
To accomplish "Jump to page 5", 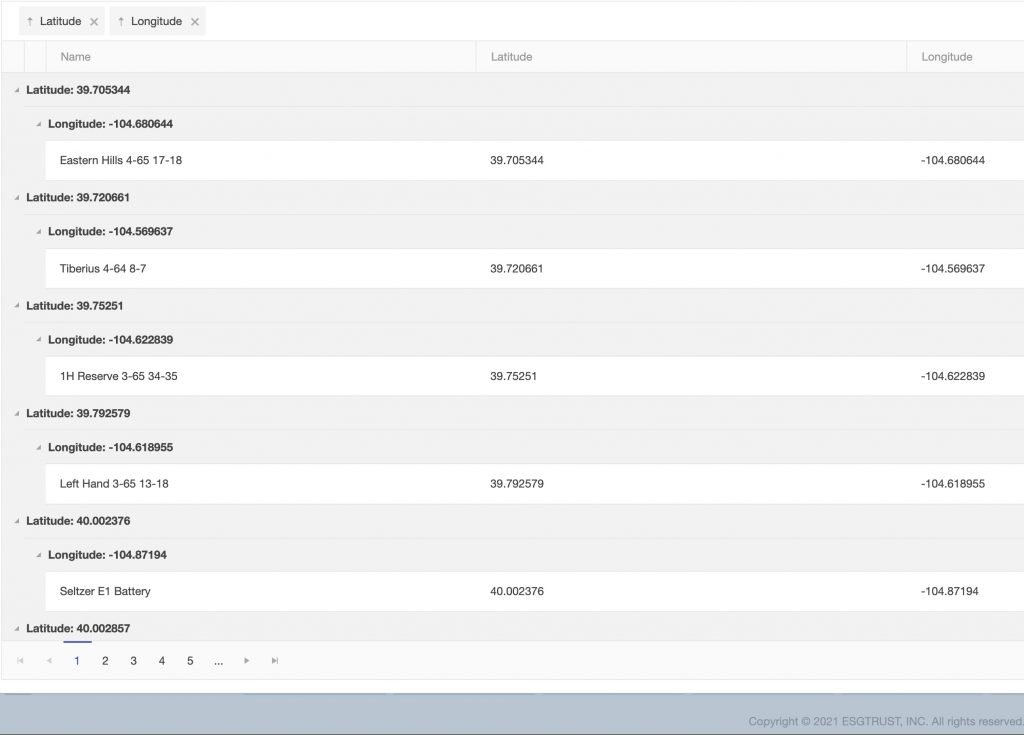I will (190, 661).
